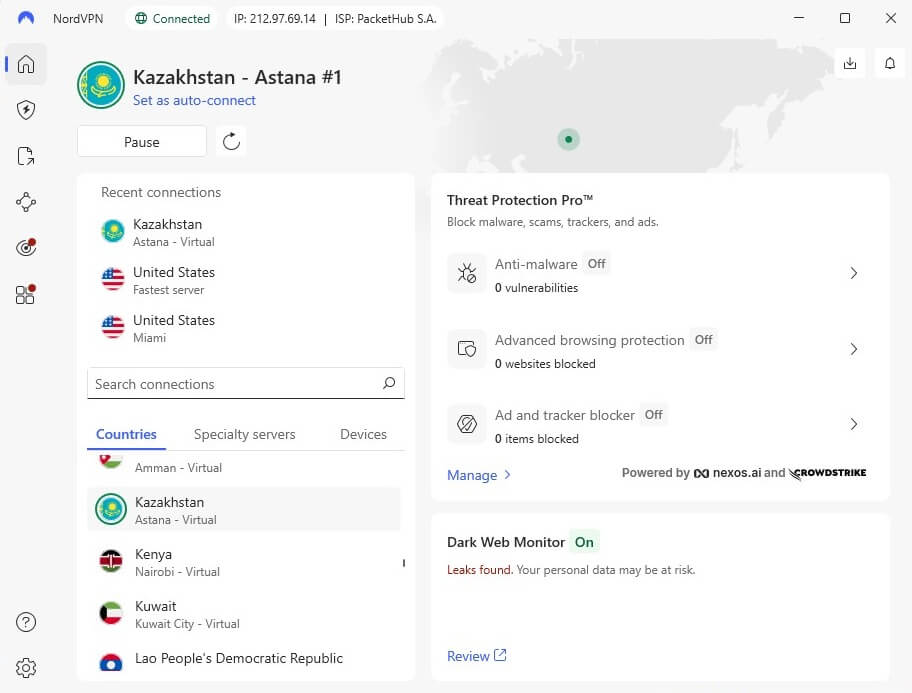Click the Ad and tracker blocker icon
Image resolution: width=912 pixels, height=693 pixels.
click(x=466, y=424)
